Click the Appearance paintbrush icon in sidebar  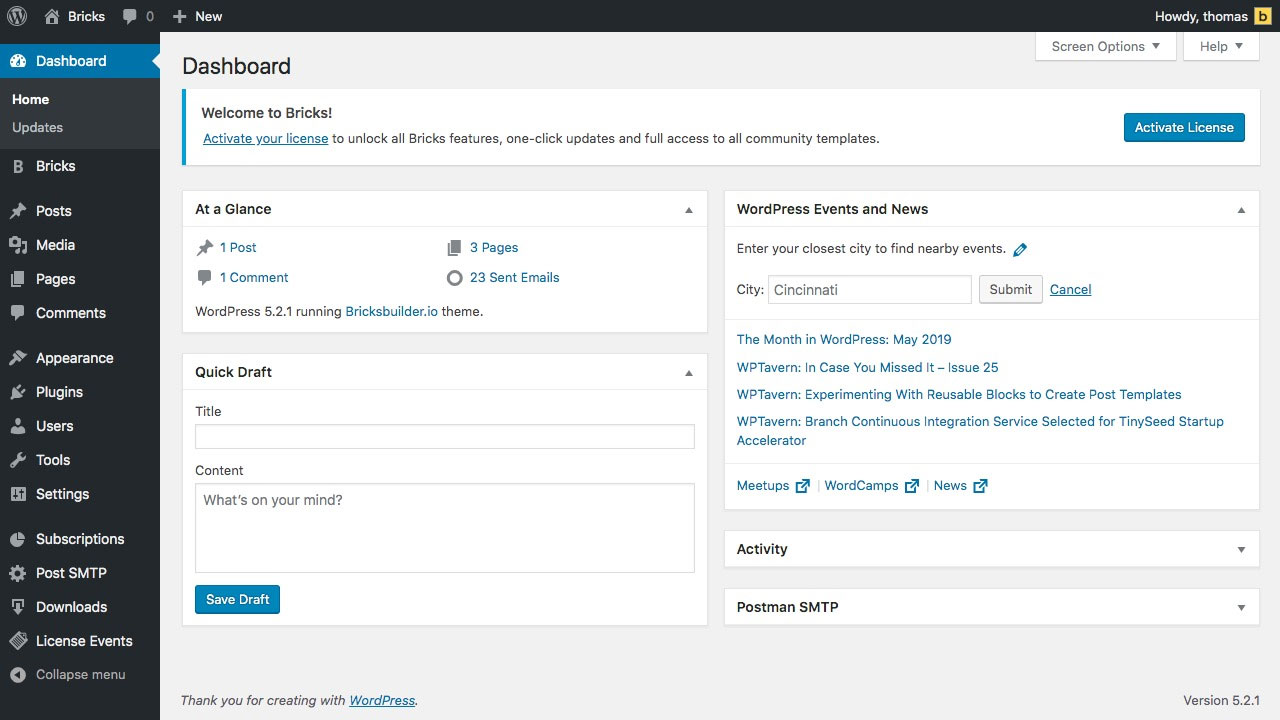coord(18,358)
